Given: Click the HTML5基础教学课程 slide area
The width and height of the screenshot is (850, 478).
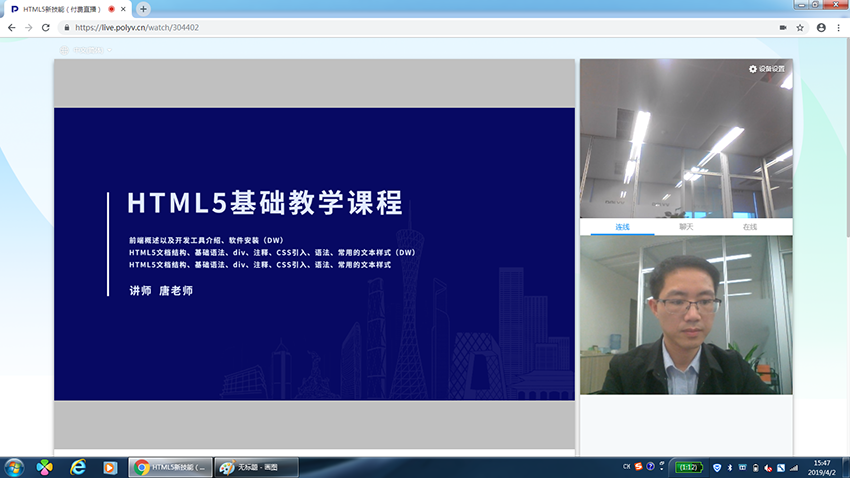Looking at the screenshot, I should 314,254.
